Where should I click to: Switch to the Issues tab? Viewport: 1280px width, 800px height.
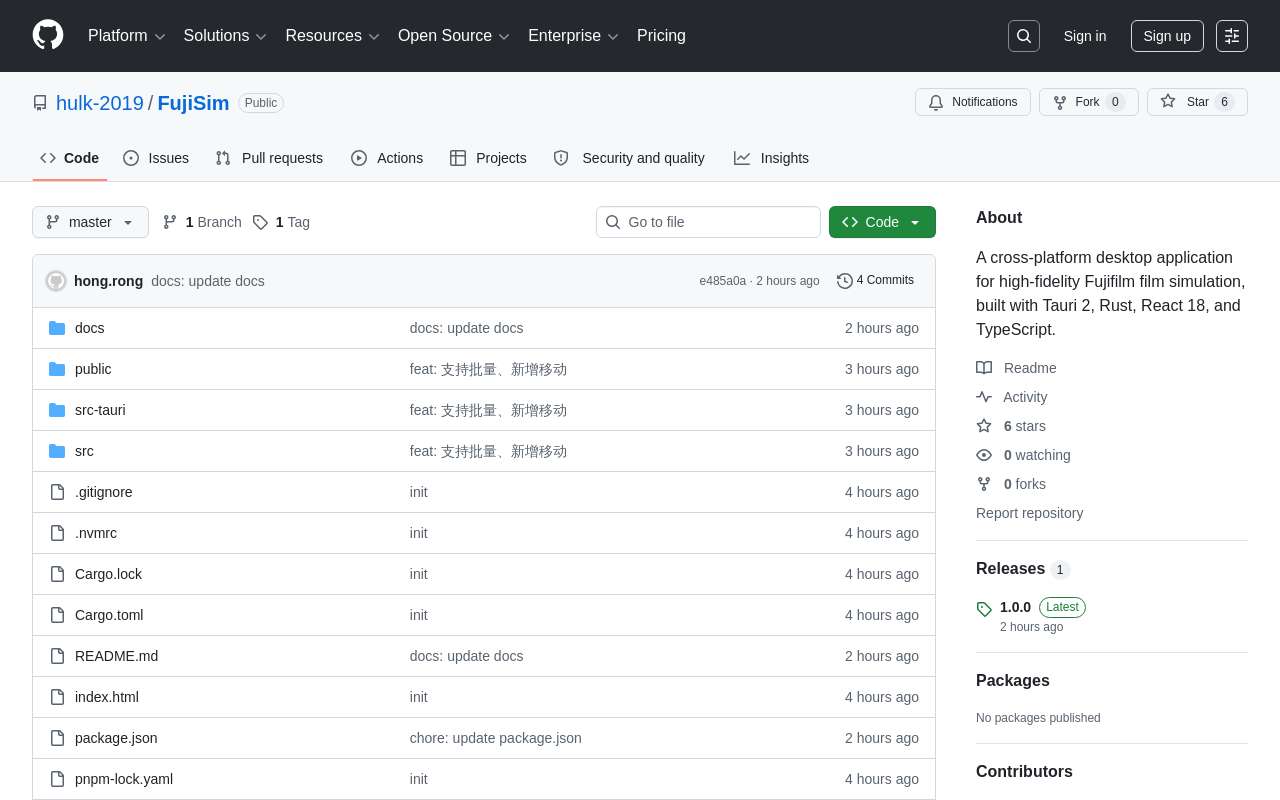(x=156, y=158)
